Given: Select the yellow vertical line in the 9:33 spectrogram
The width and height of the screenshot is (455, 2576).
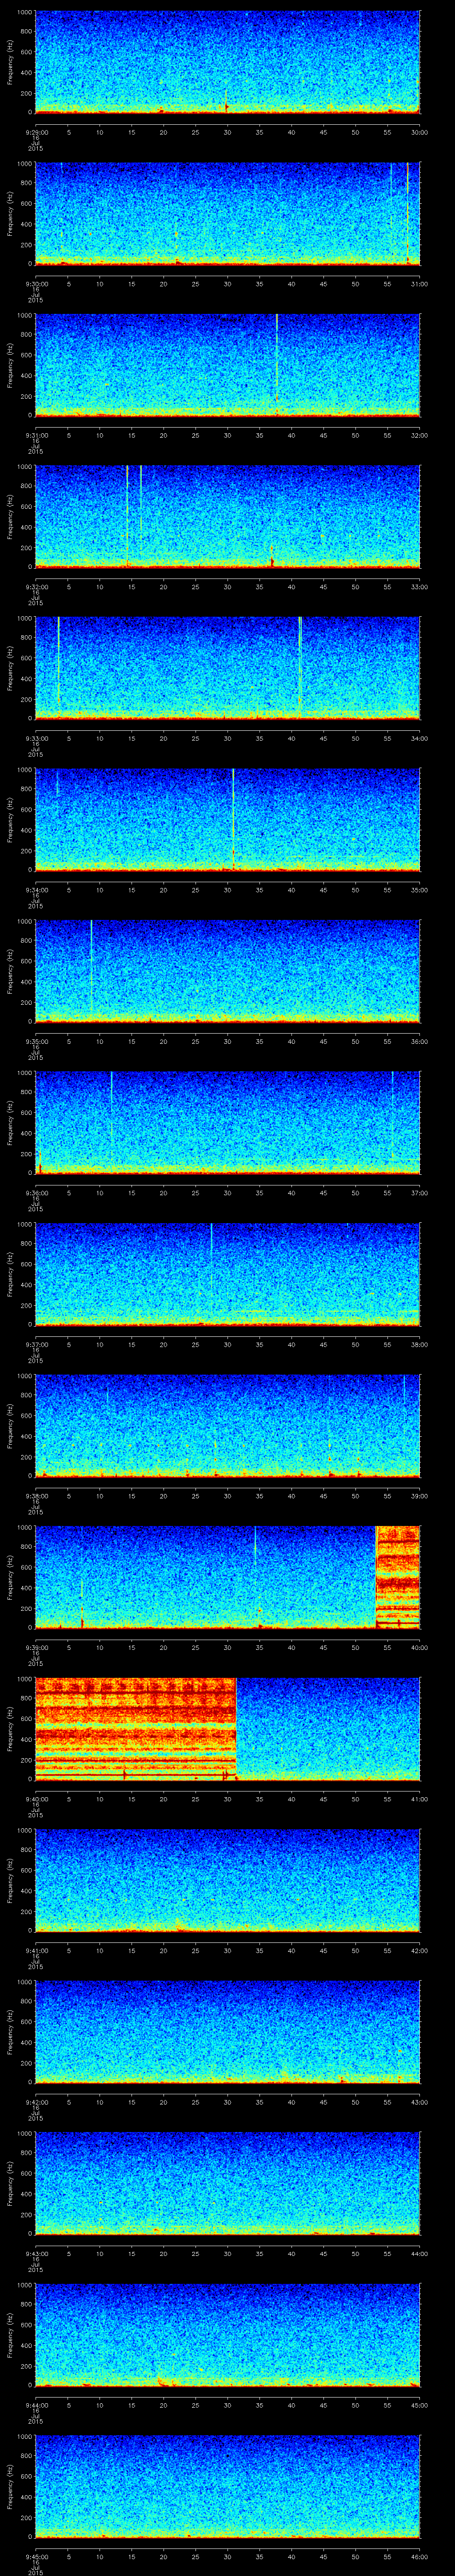Looking at the screenshot, I should point(59,662).
